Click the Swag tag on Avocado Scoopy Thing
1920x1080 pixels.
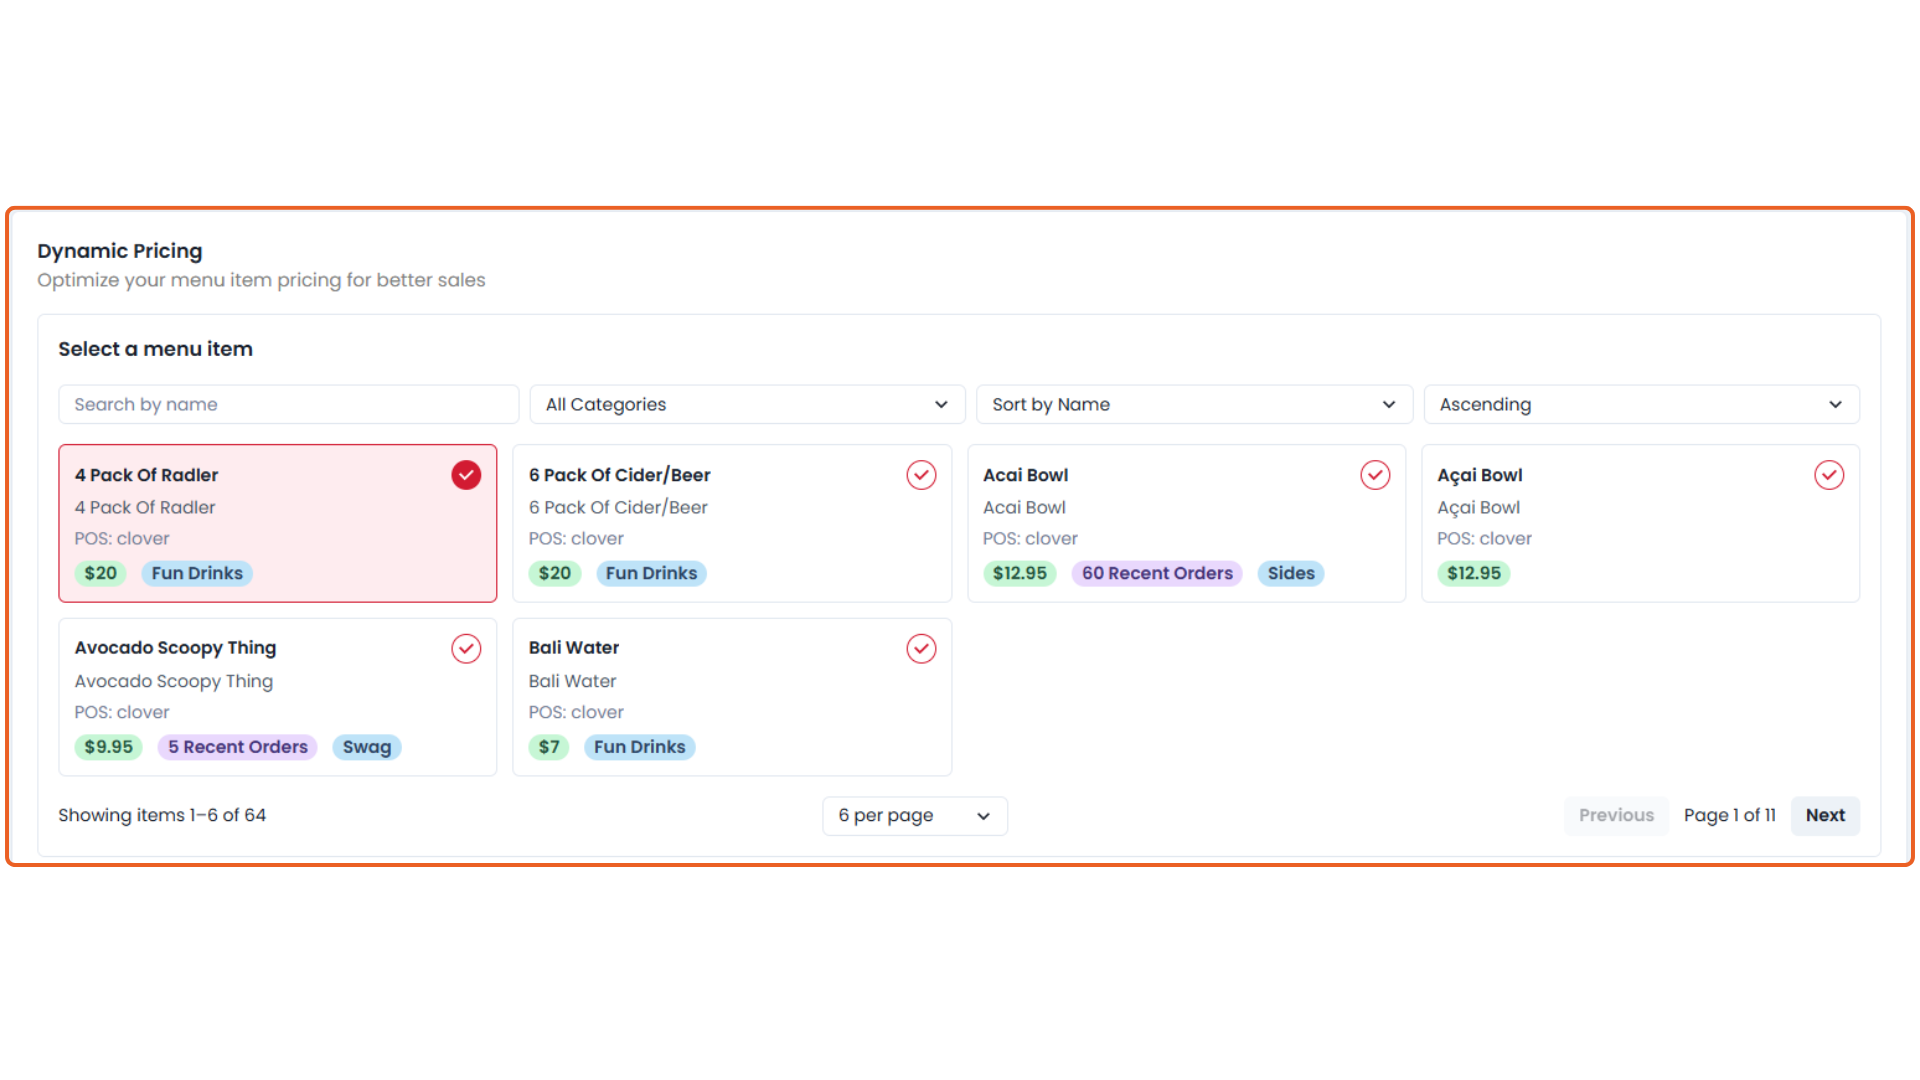pyautogui.click(x=366, y=747)
